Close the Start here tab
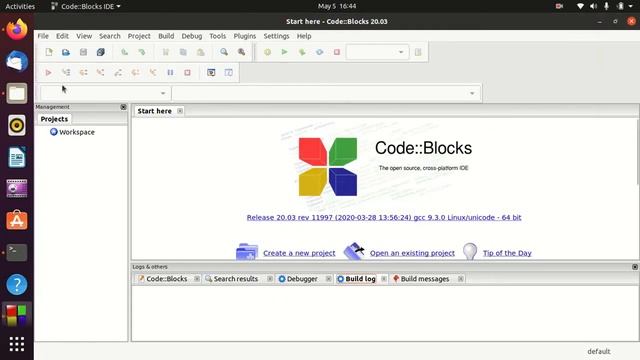The width and height of the screenshot is (640, 360). click(180, 111)
